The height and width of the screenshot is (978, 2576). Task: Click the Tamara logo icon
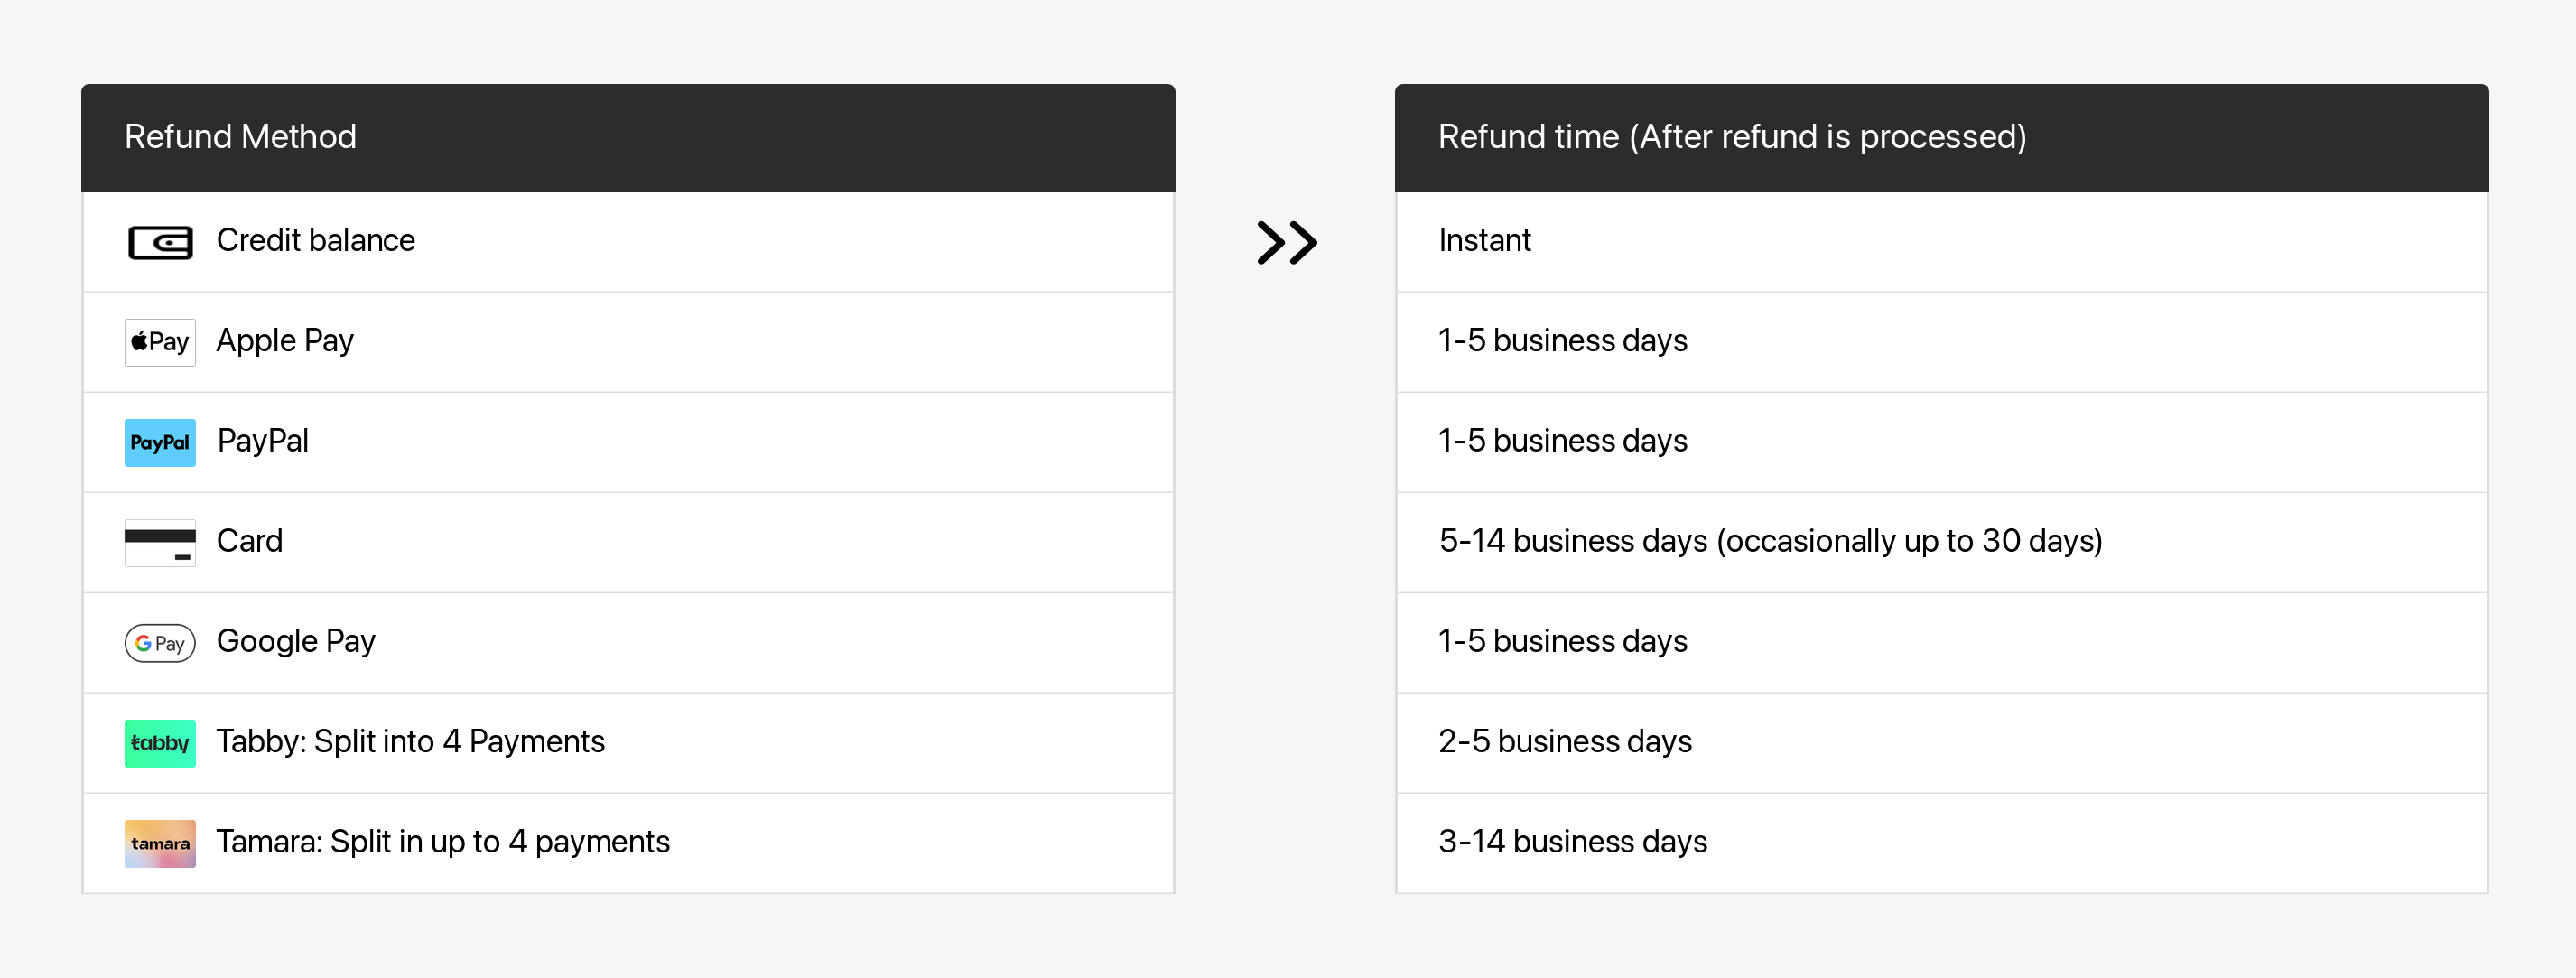click(x=160, y=843)
